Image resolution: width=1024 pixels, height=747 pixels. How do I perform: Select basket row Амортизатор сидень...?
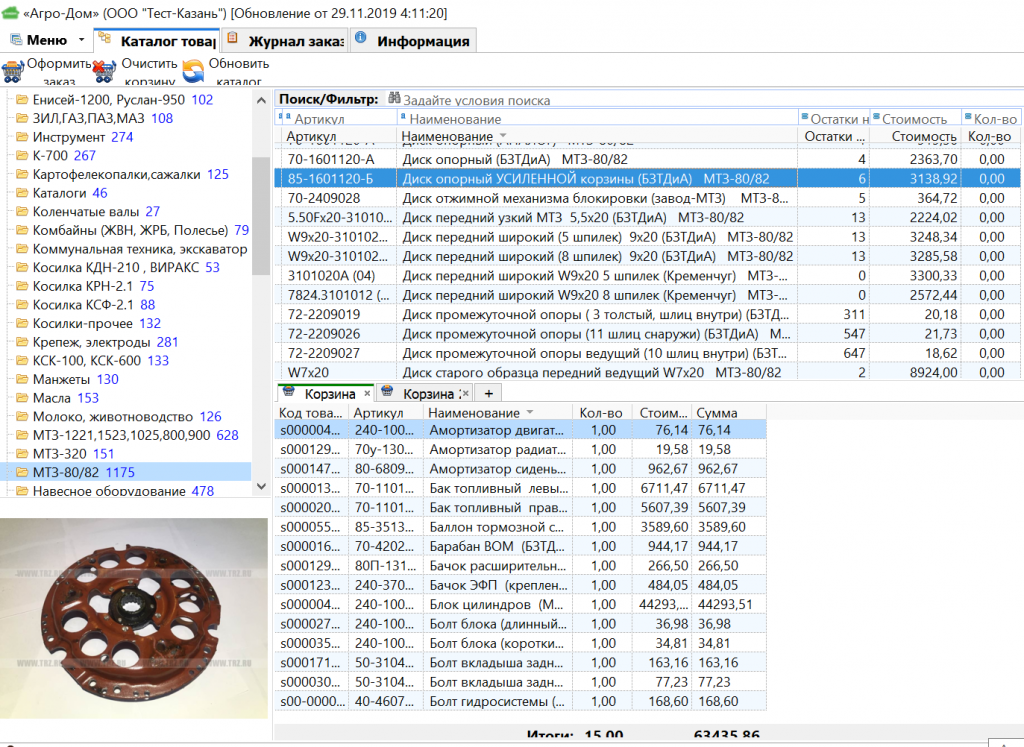click(x=520, y=469)
